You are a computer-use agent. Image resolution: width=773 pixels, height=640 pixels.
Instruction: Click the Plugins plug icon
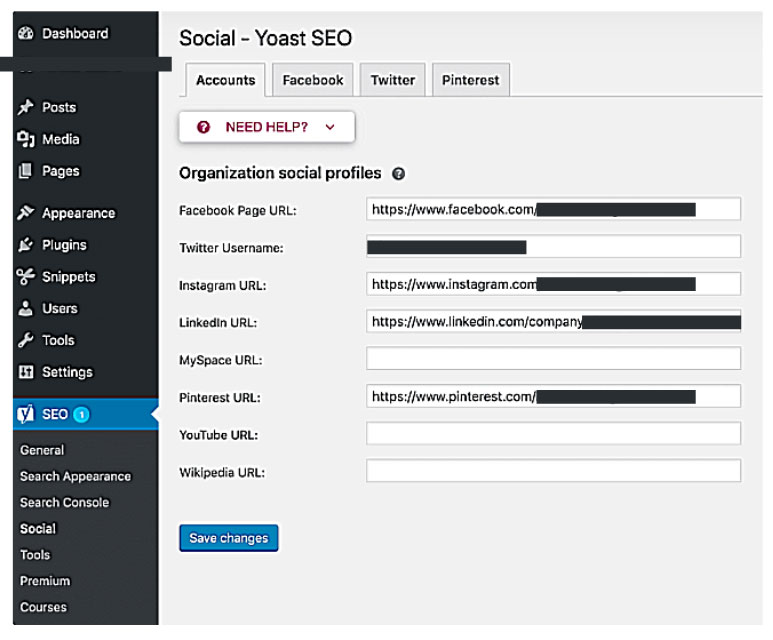point(26,245)
